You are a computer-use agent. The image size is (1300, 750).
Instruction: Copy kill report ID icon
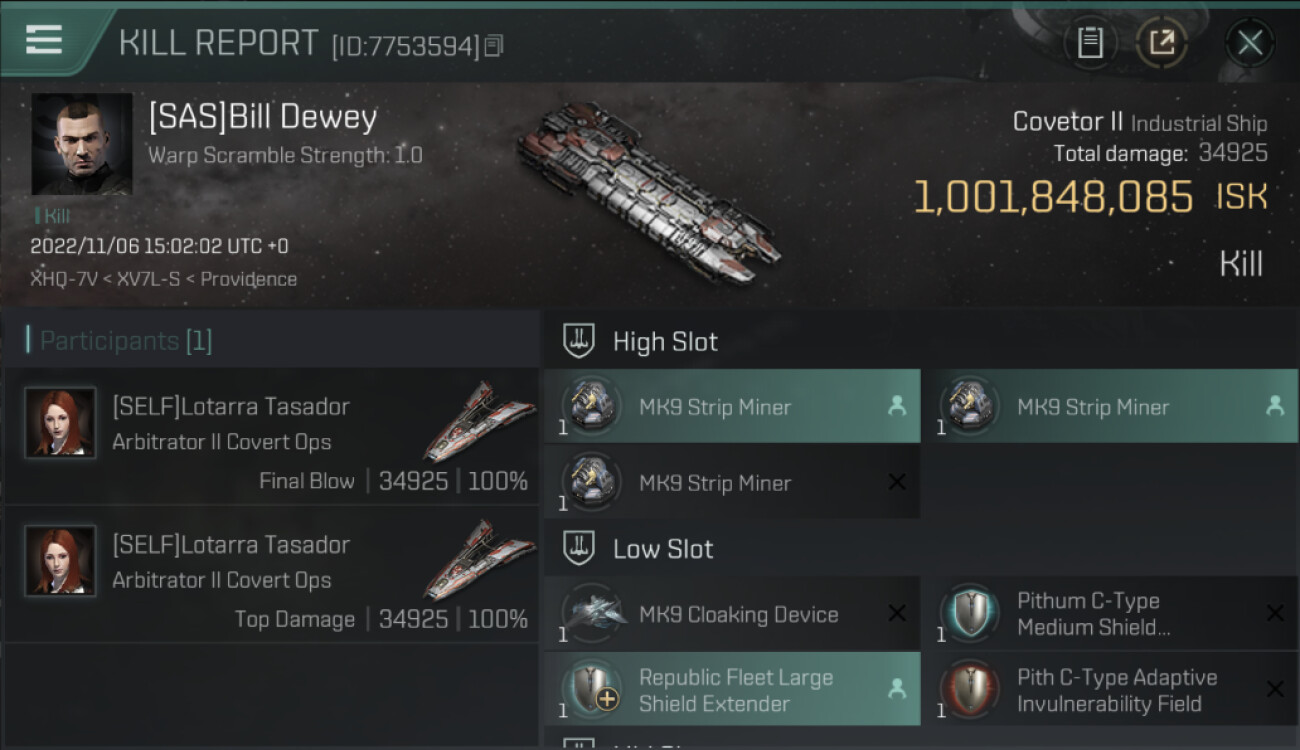point(495,46)
